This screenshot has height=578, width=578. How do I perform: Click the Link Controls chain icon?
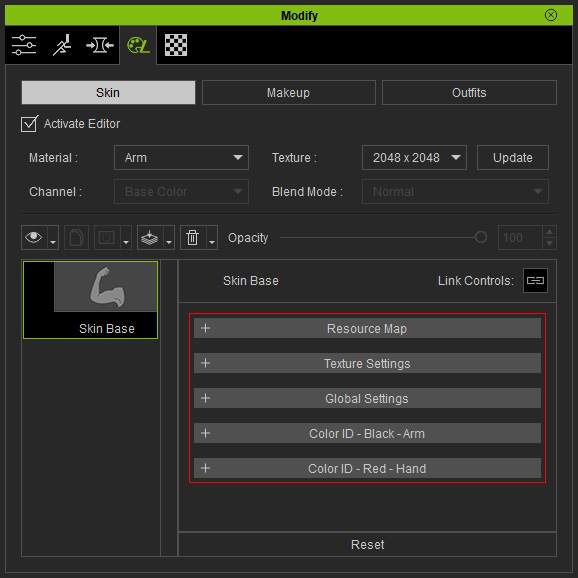[x=535, y=281]
